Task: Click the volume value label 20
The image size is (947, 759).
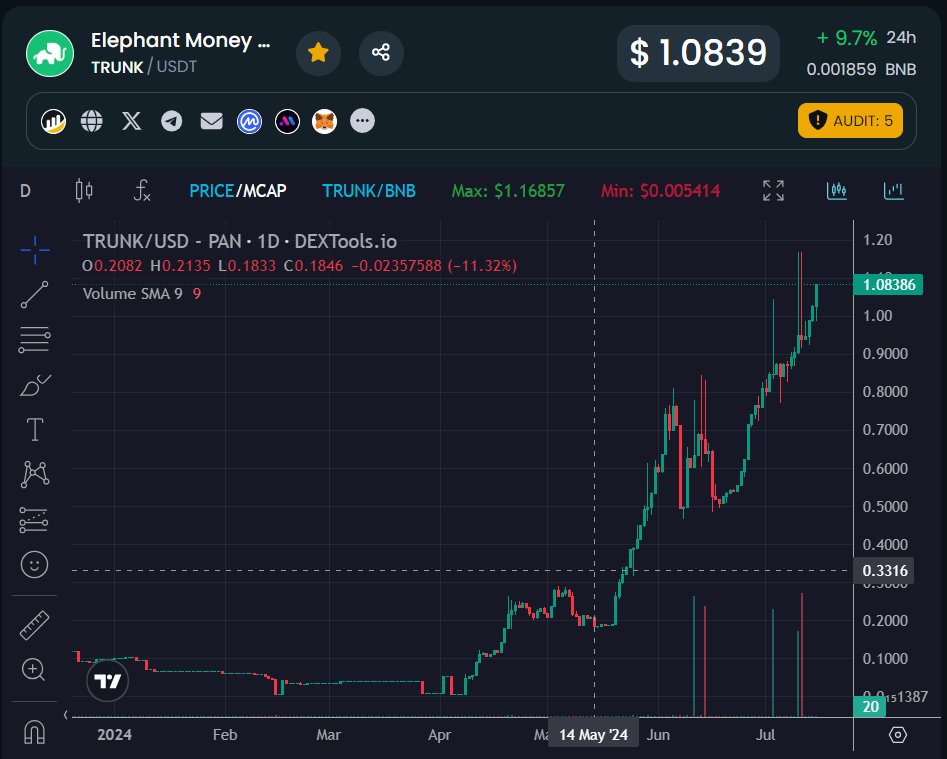Action: 870,706
